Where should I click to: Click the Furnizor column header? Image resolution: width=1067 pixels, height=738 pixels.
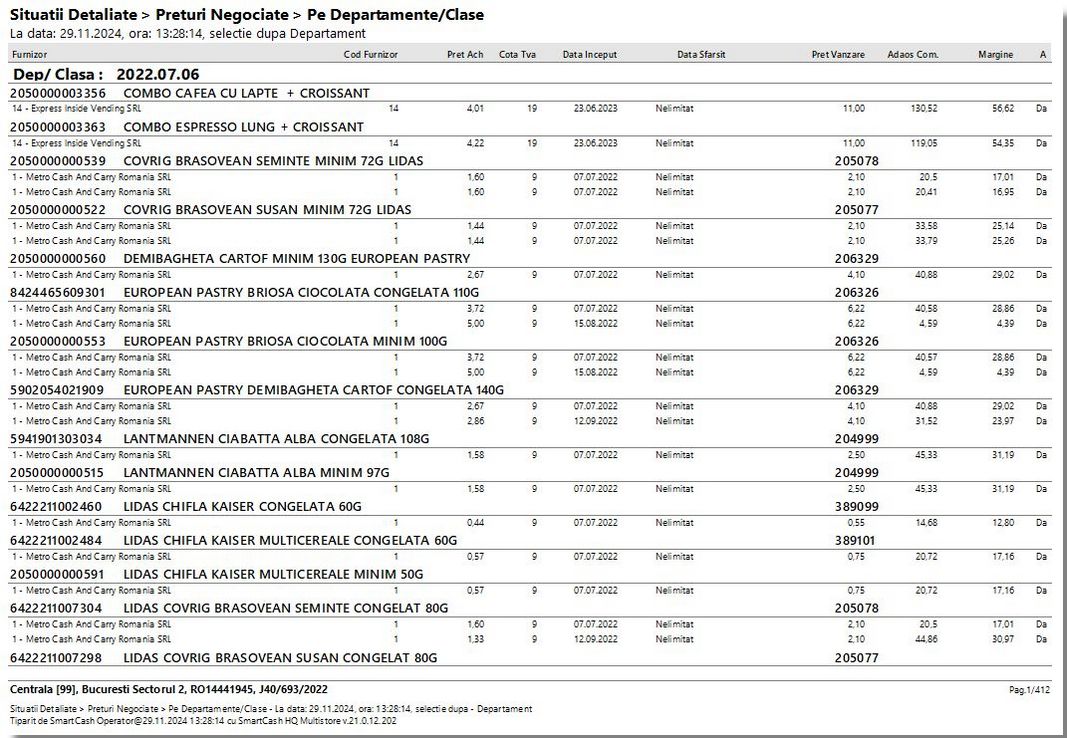(x=29, y=54)
